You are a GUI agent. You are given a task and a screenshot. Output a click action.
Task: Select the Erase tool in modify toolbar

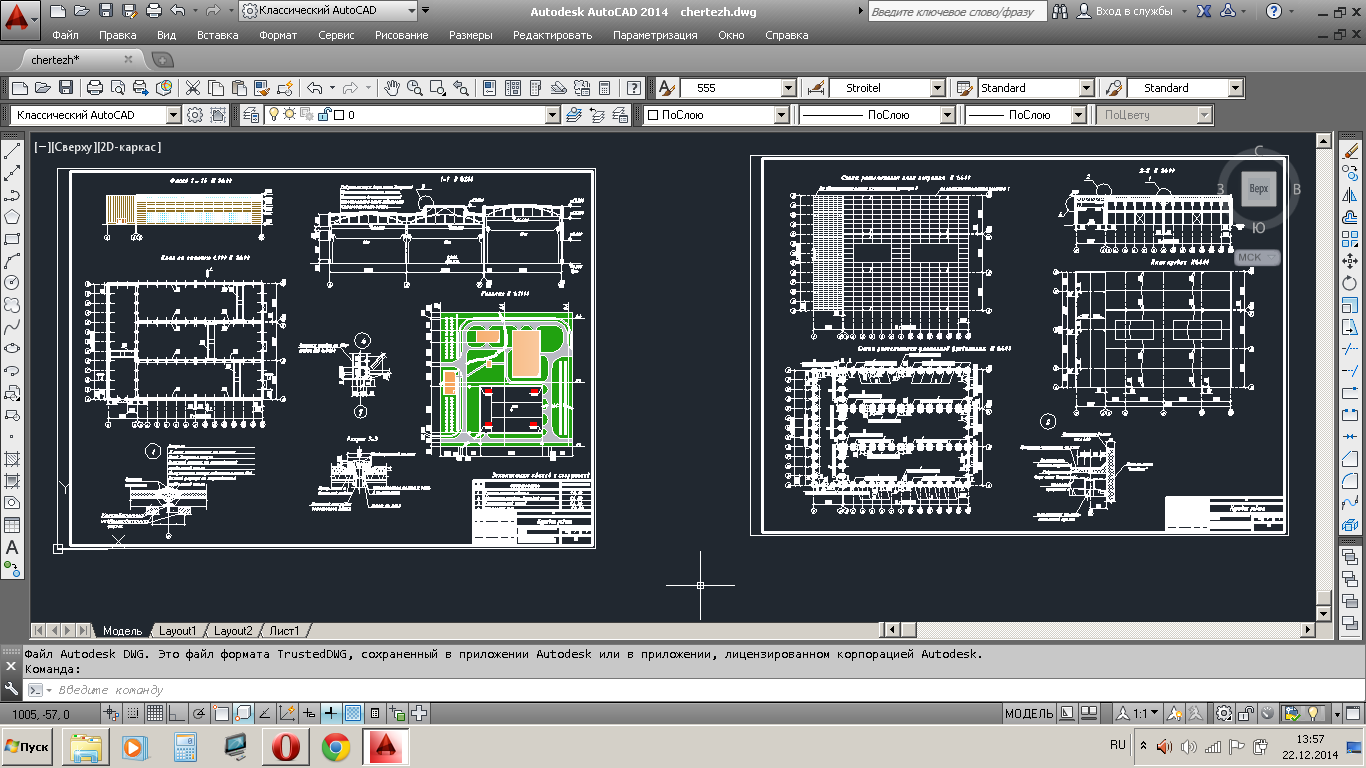point(1351,152)
